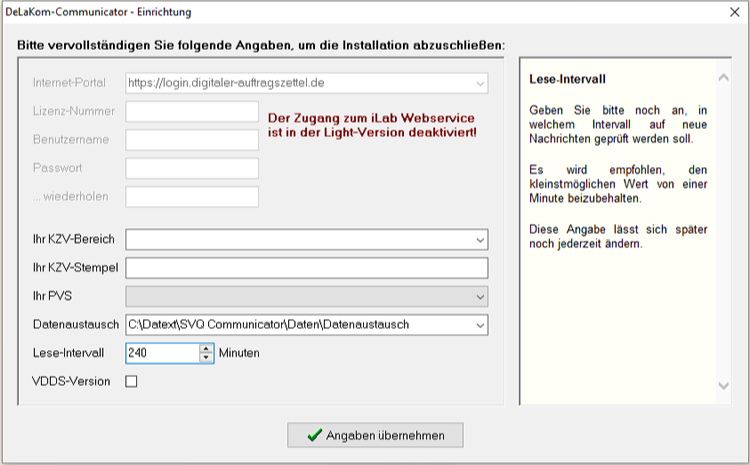
Task: Expand the Ihr KZV-Bereich dropdown
Action: 479,240
